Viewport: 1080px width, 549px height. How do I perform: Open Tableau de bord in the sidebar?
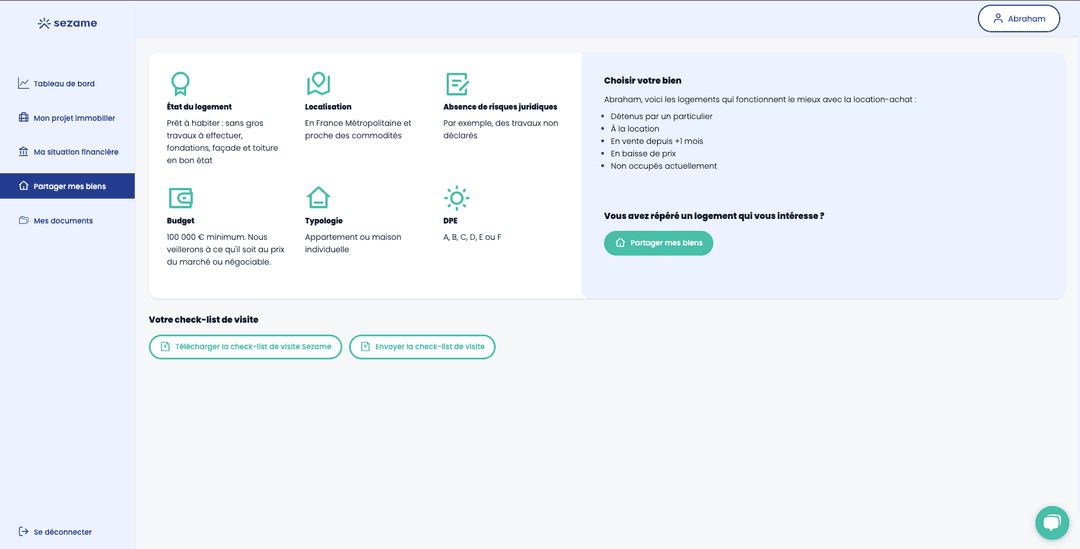point(64,84)
